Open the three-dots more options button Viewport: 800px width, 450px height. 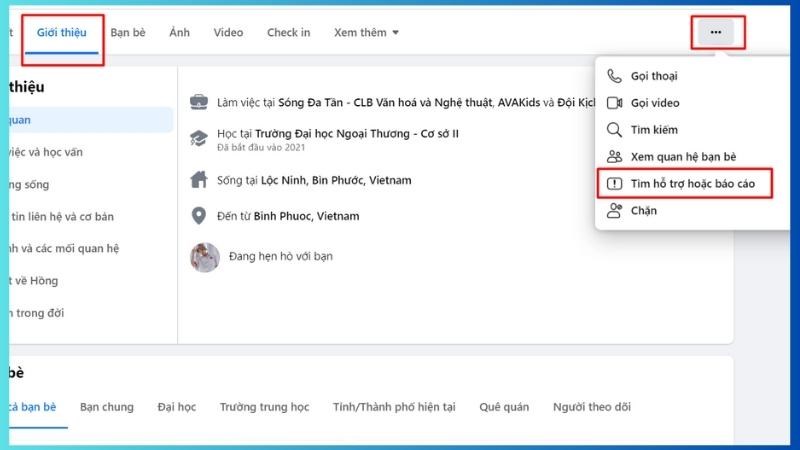pyautogui.click(x=715, y=32)
